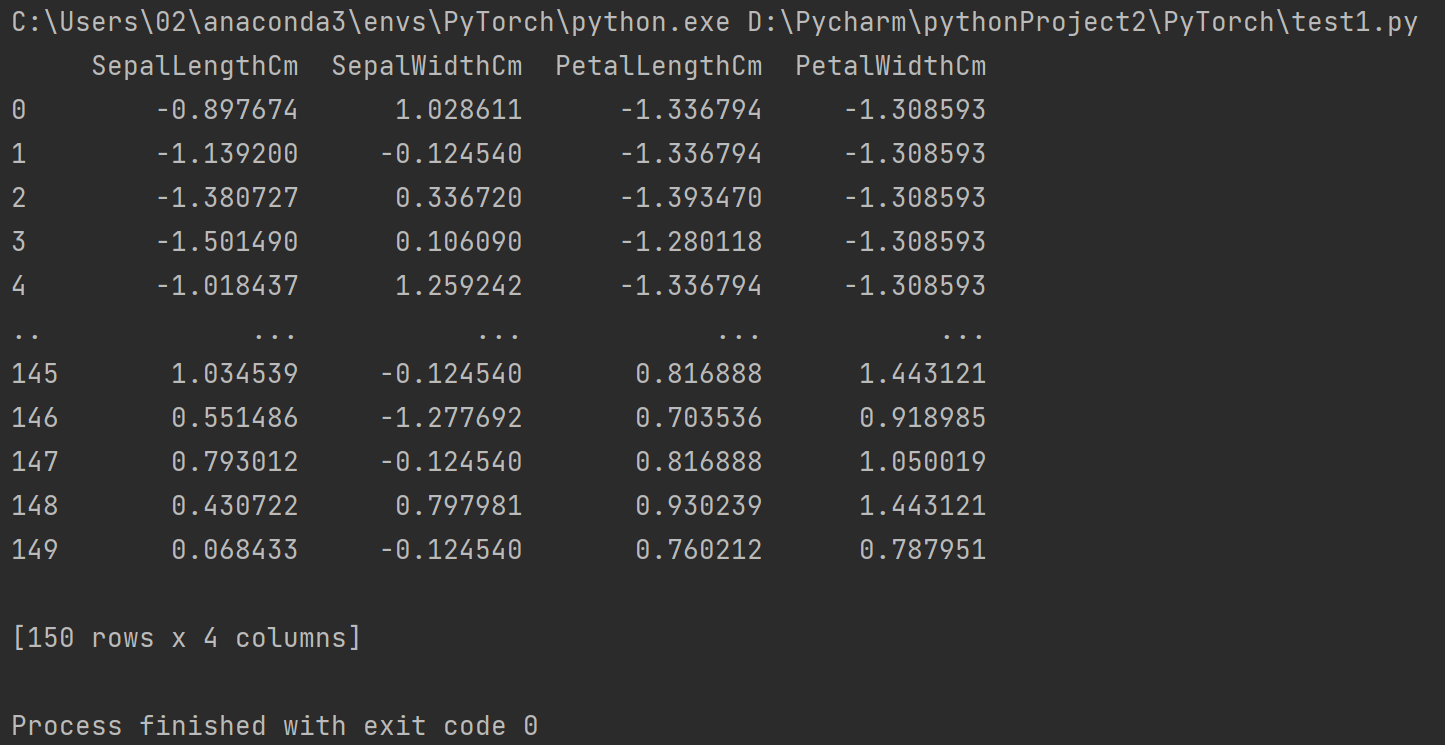This screenshot has width=1445, height=745.
Task: Click the row index 149
Action: click(35, 550)
